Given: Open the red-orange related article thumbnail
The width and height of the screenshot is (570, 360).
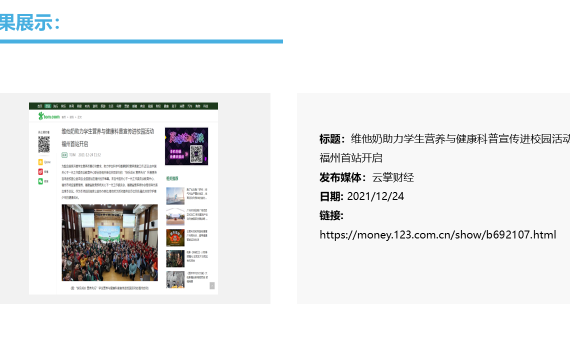Looking at the screenshot, I should click(x=175, y=237).
